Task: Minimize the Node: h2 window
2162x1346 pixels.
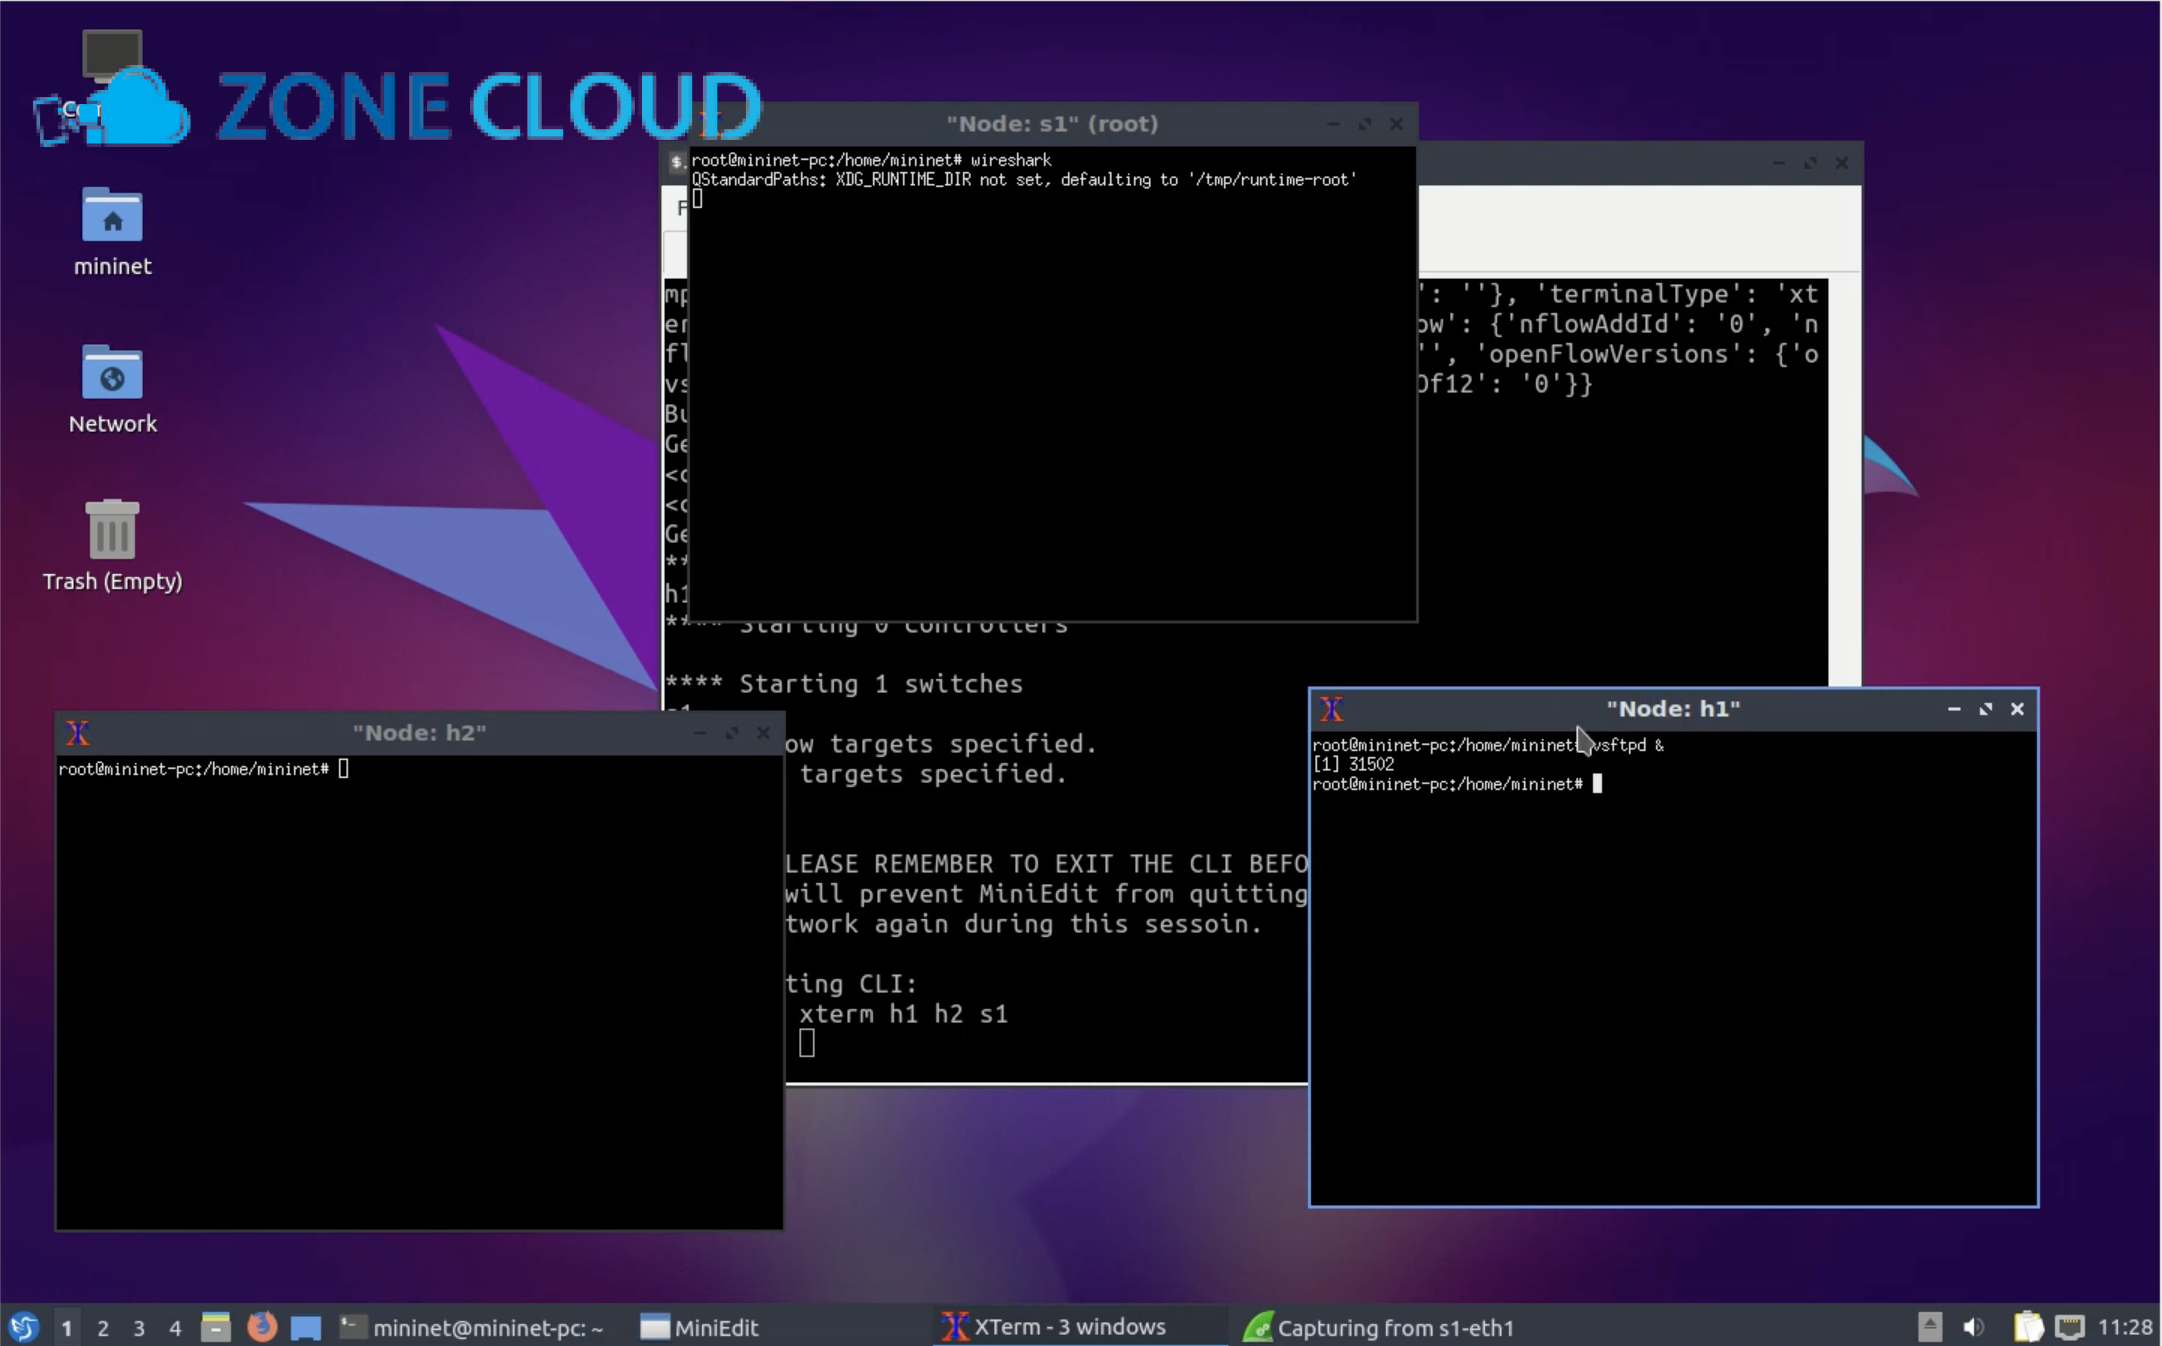Action: [x=700, y=733]
